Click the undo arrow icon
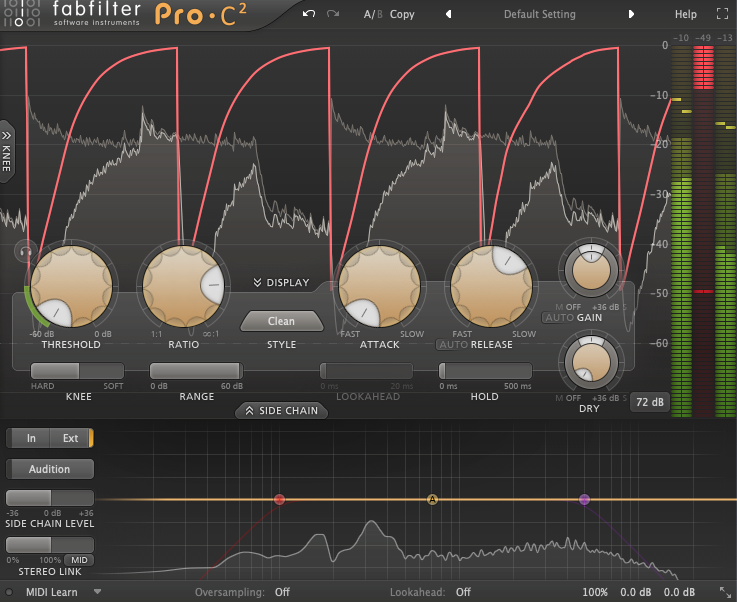 pyautogui.click(x=308, y=14)
